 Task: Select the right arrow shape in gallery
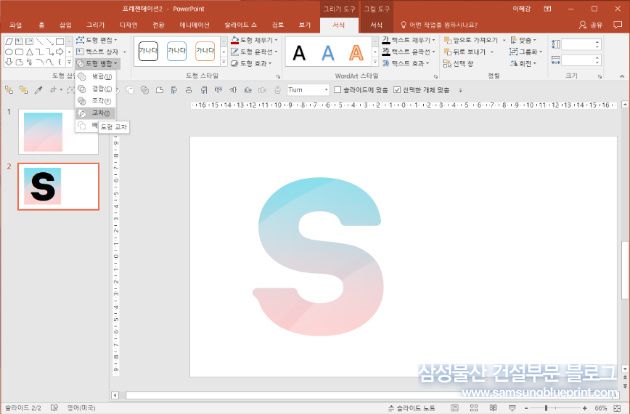pos(60,52)
